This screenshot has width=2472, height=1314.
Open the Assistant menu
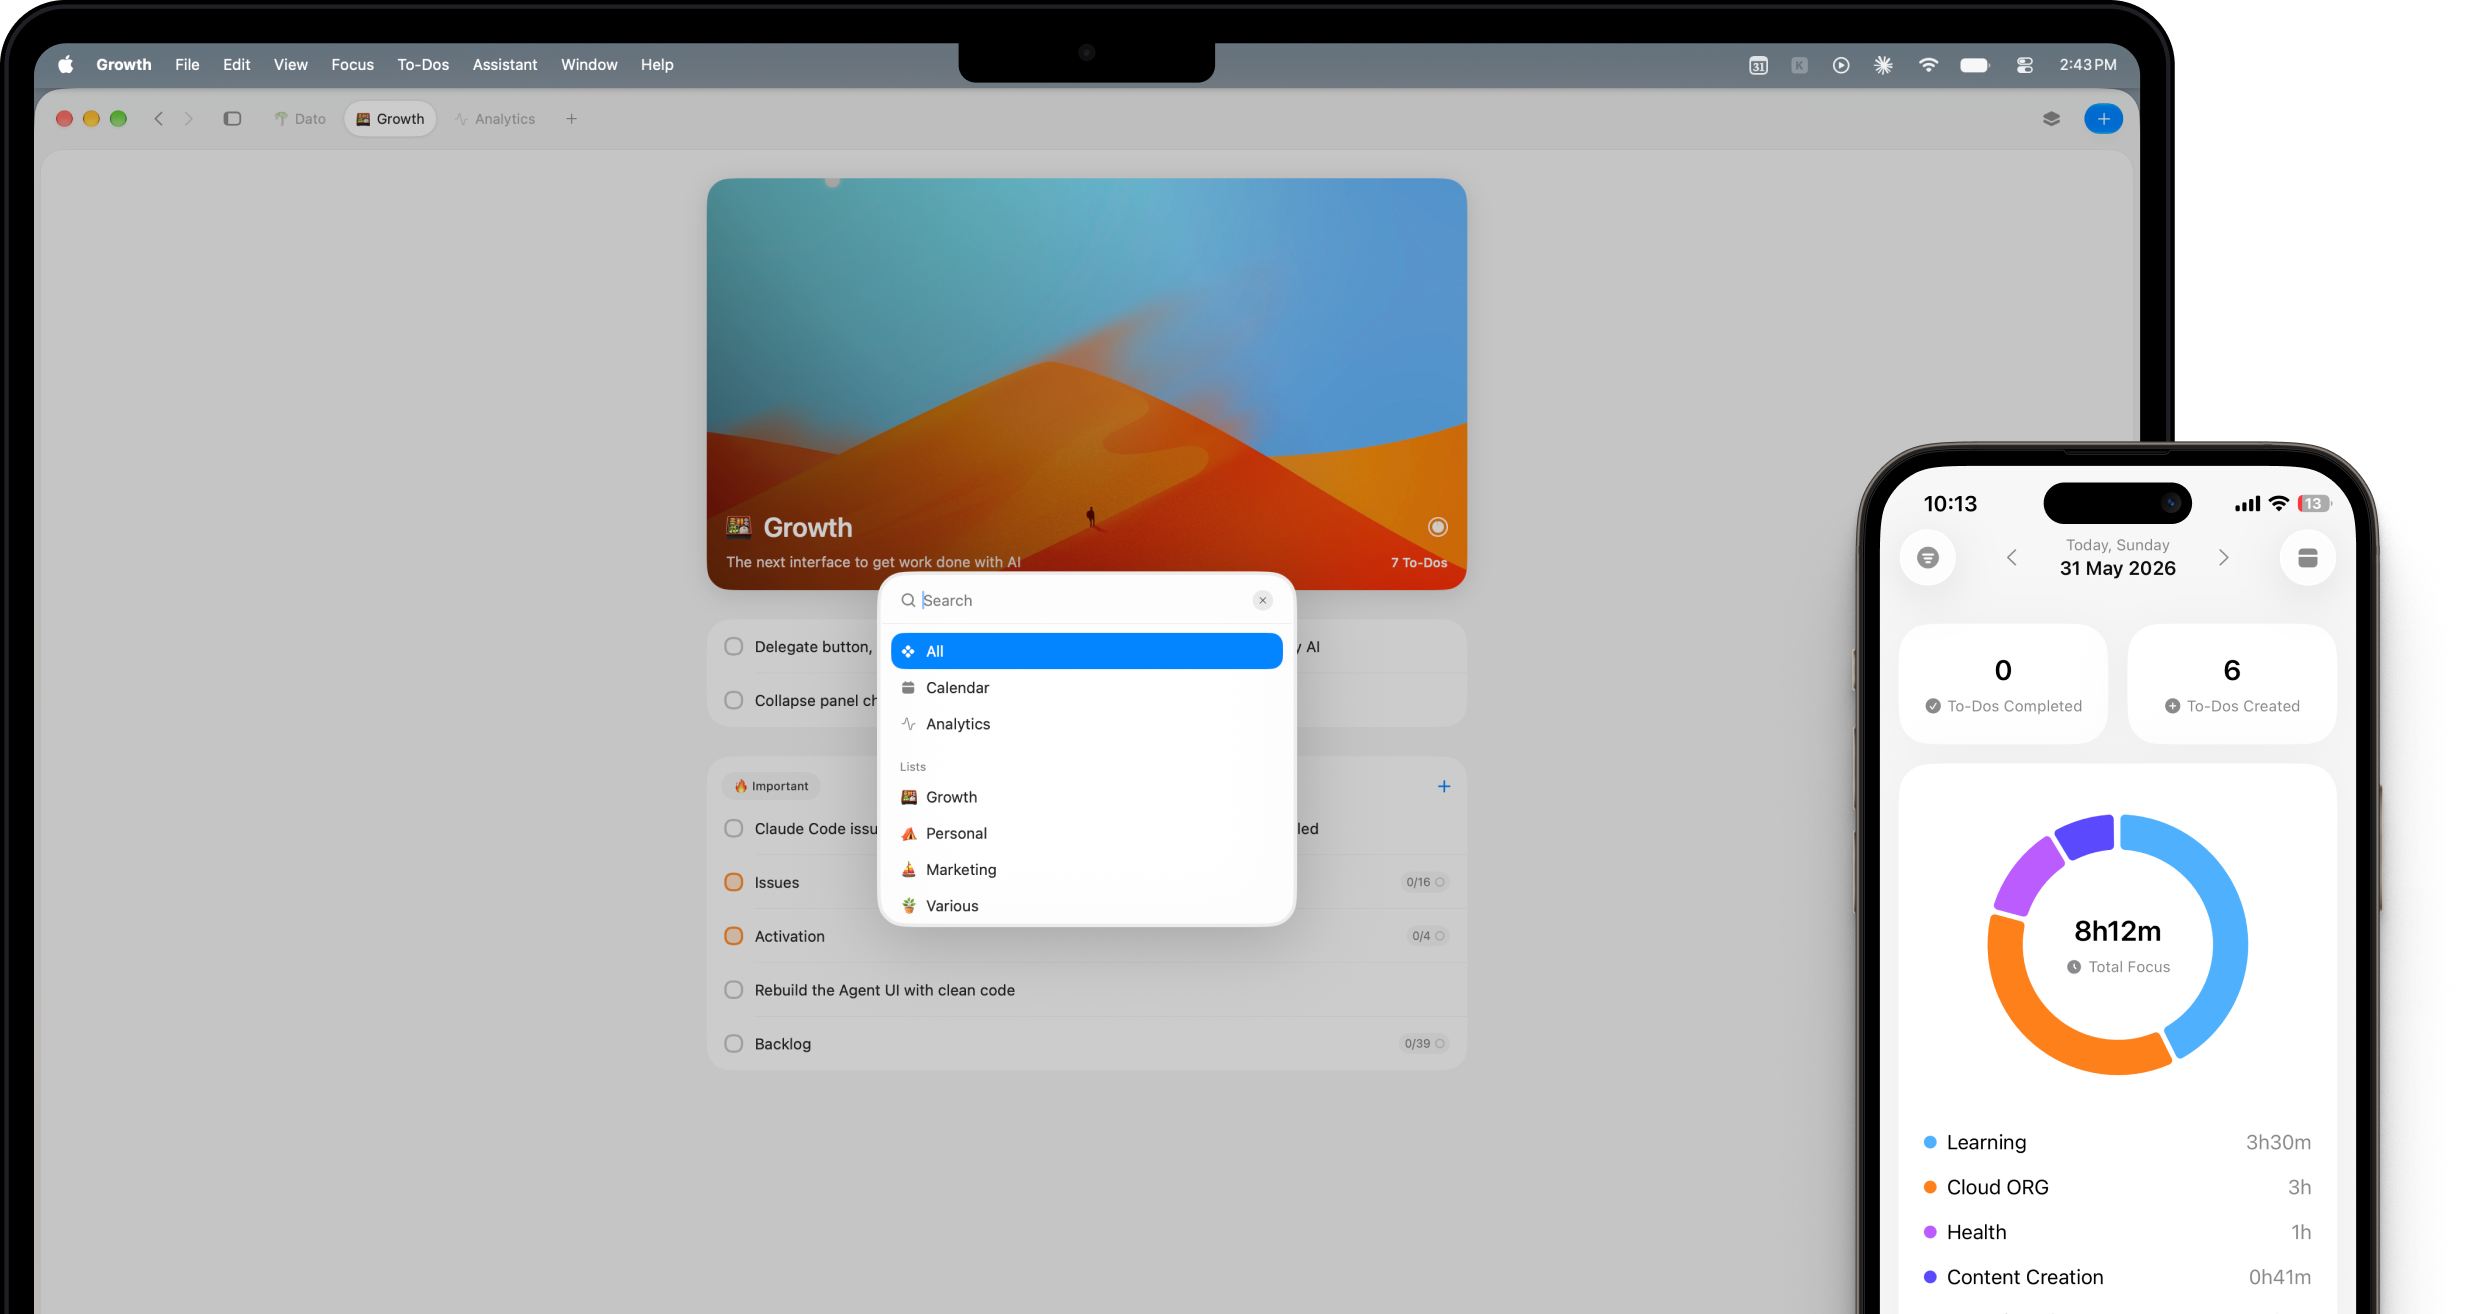tap(505, 65)
